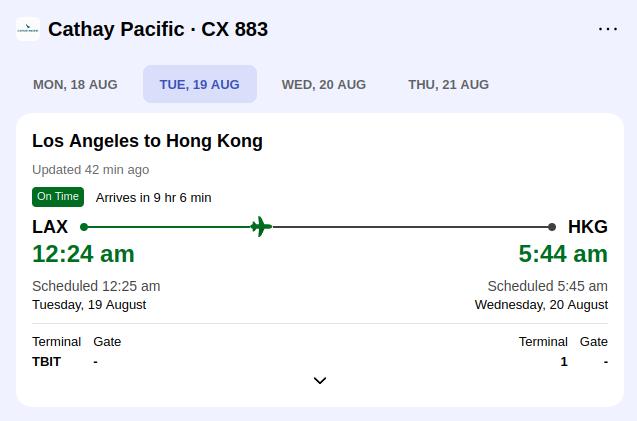Screen dimensions: 637x421
Task: Click the Los Angeles to Hong Kong heading
Action: 147,141
